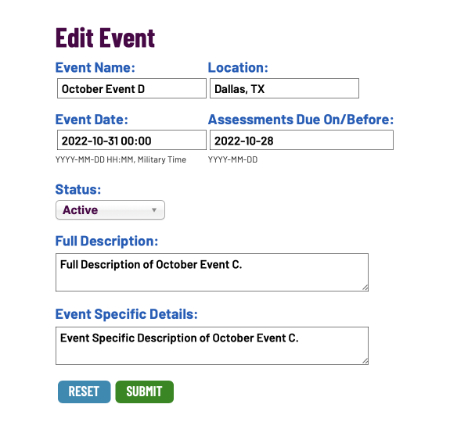This screenshot has height=422, width=450.
Task: Click the Status dropdown arrow
Action: (x=154, y=210)
